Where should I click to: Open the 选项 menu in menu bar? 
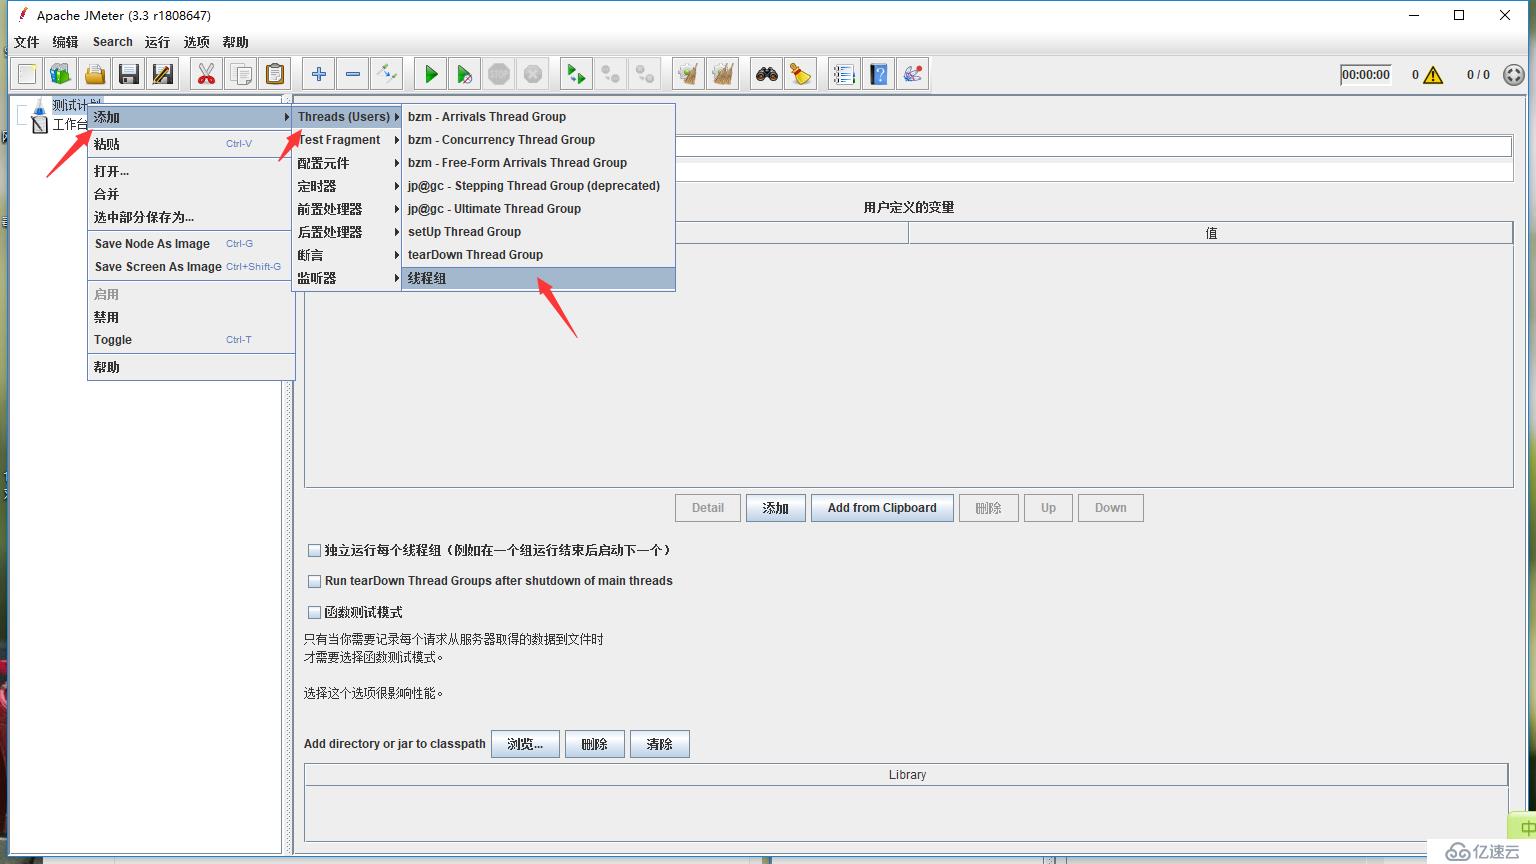(x=197, y=42)
